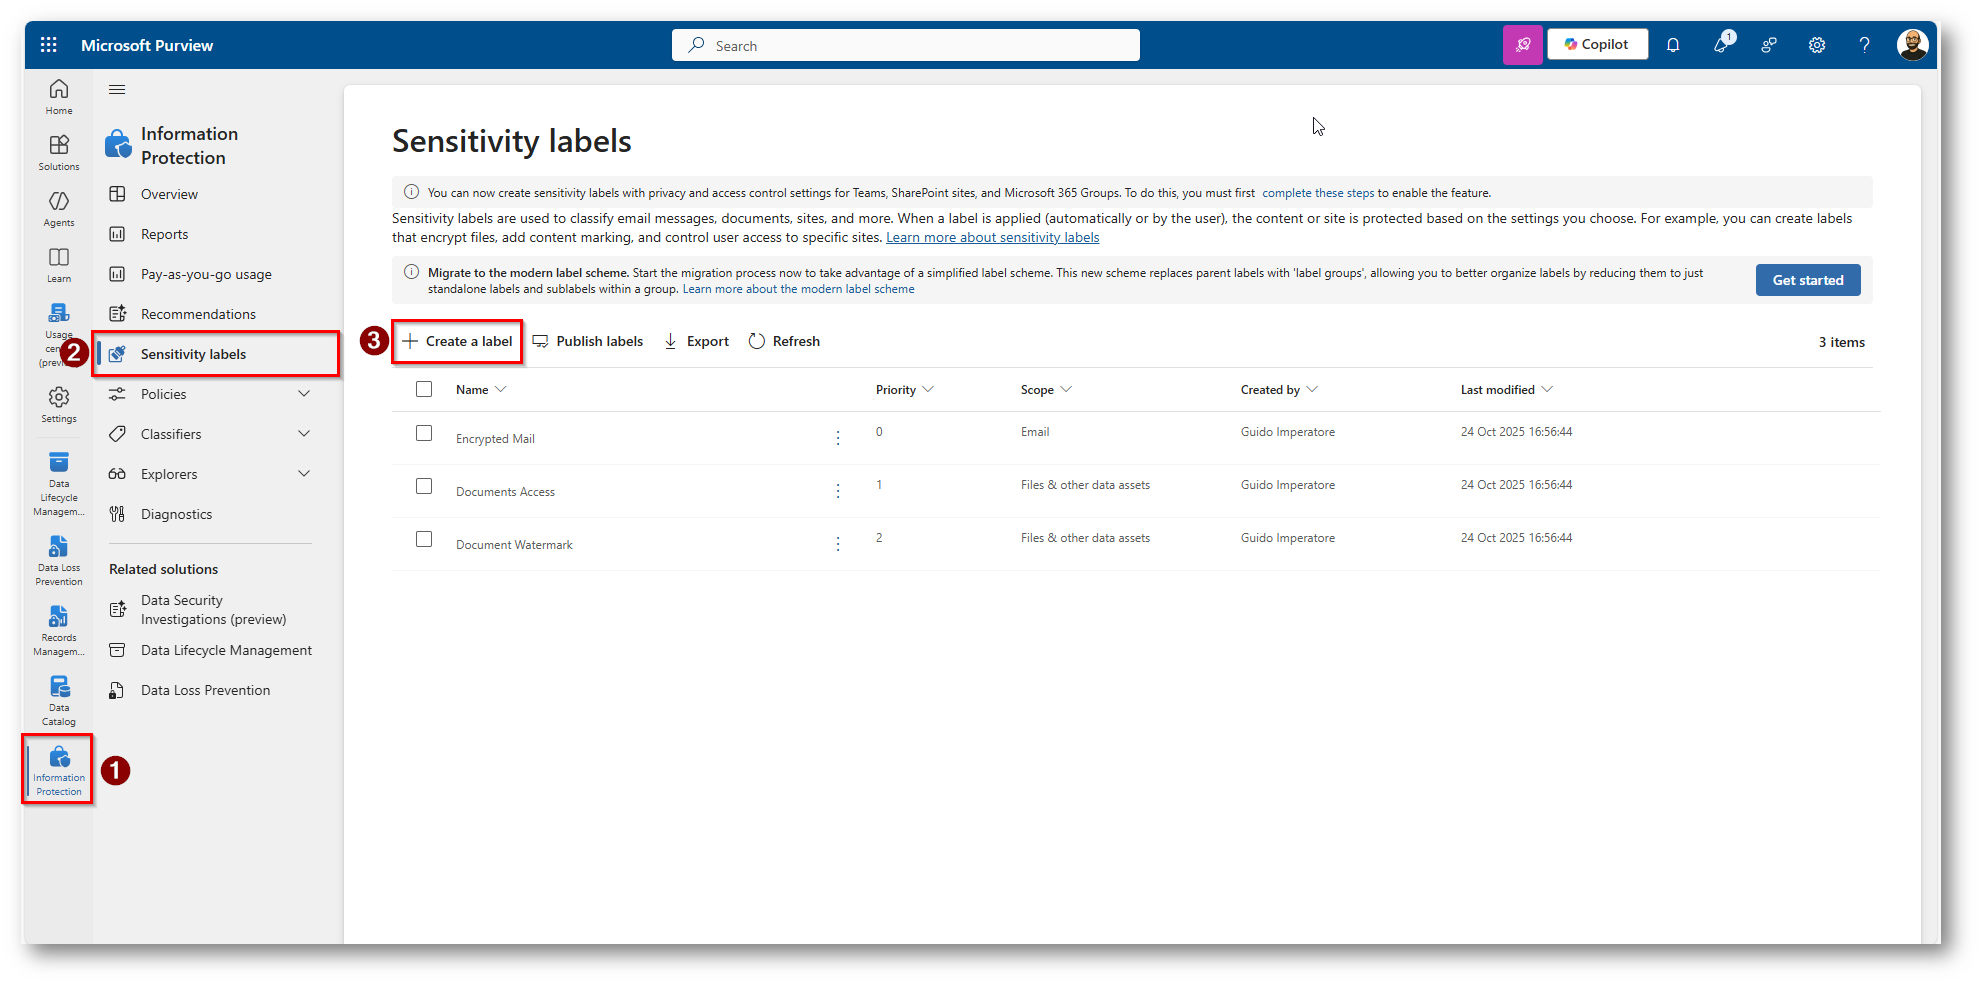Tick the Encrypted Mail checkbox
The image size is (1983, 986).
[x=424, y=433]
